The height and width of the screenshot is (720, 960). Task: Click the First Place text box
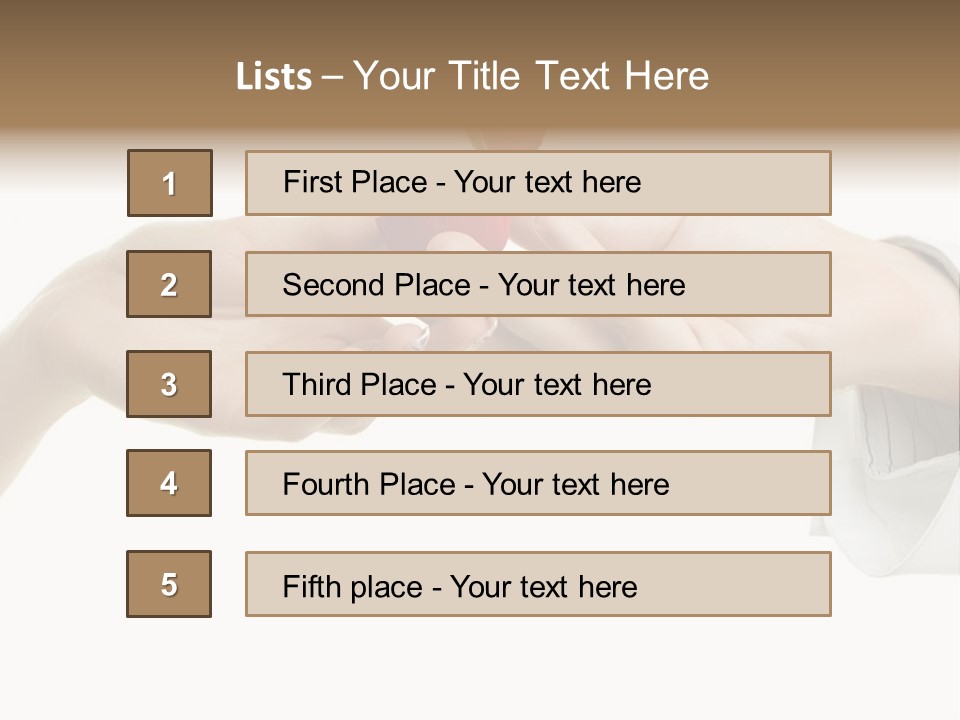pos(538,183)
